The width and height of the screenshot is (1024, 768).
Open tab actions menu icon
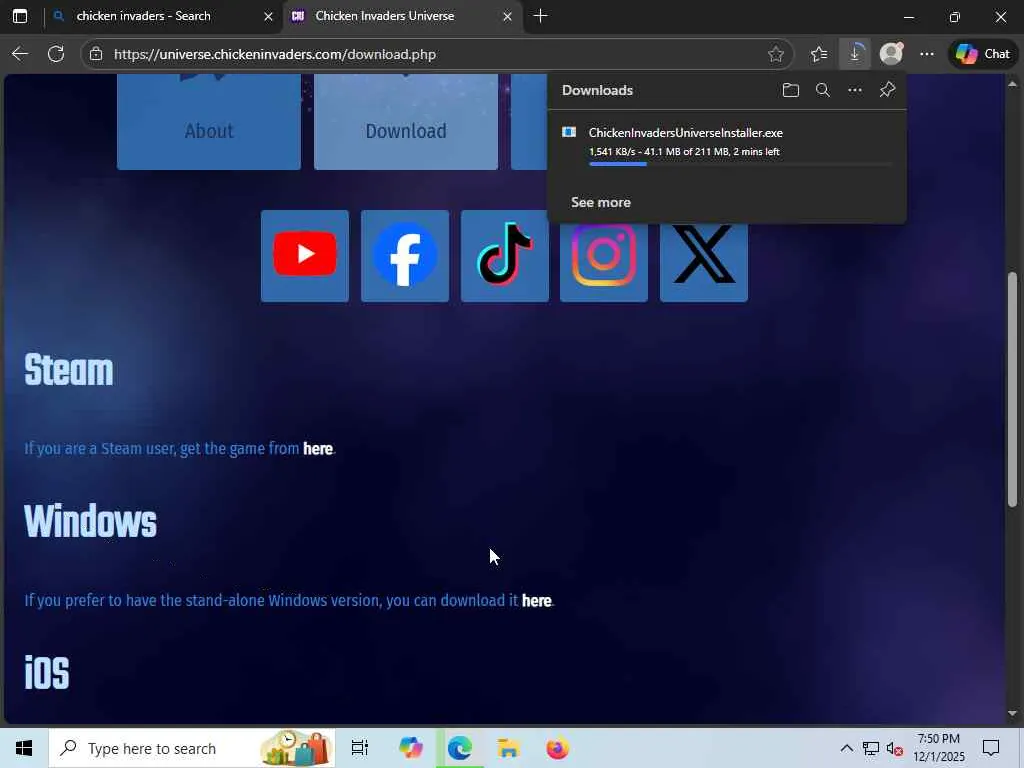coord(20,16)
